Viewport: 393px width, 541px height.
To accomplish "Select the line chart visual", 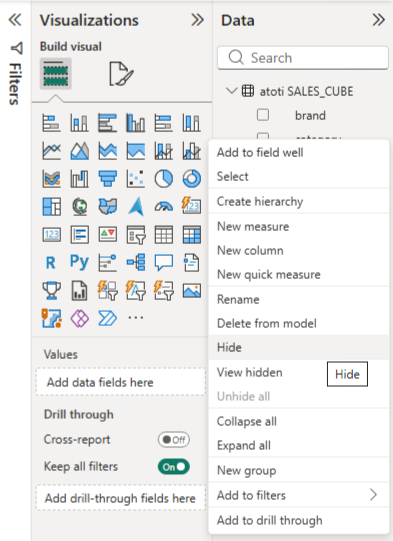I will pos(51,151).
